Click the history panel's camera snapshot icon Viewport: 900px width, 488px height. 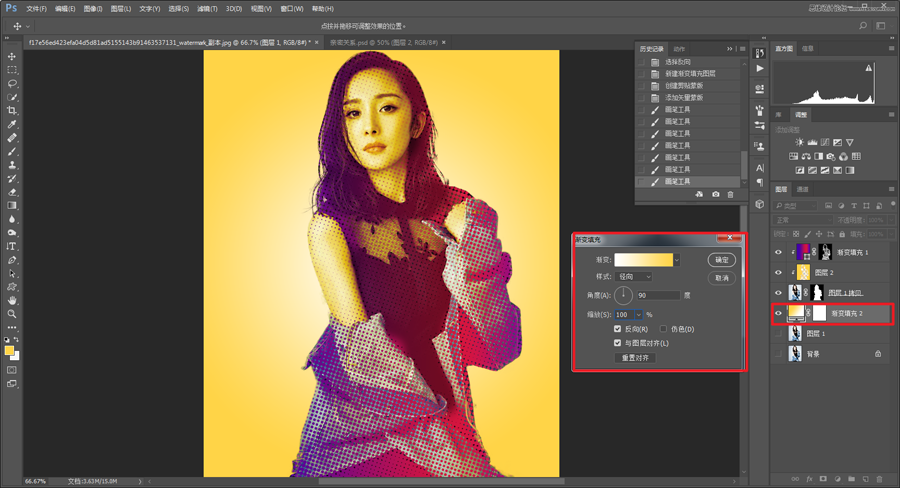click(714, 194)
